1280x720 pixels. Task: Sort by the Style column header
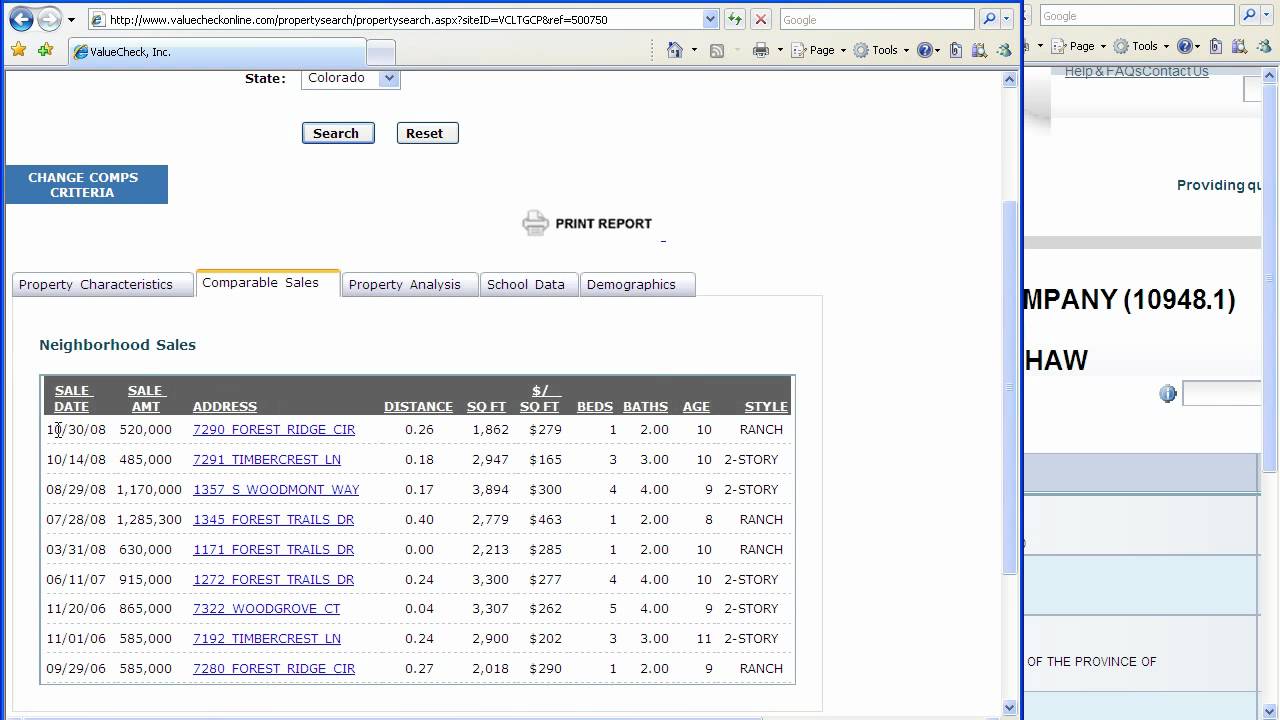pos(766,406)
